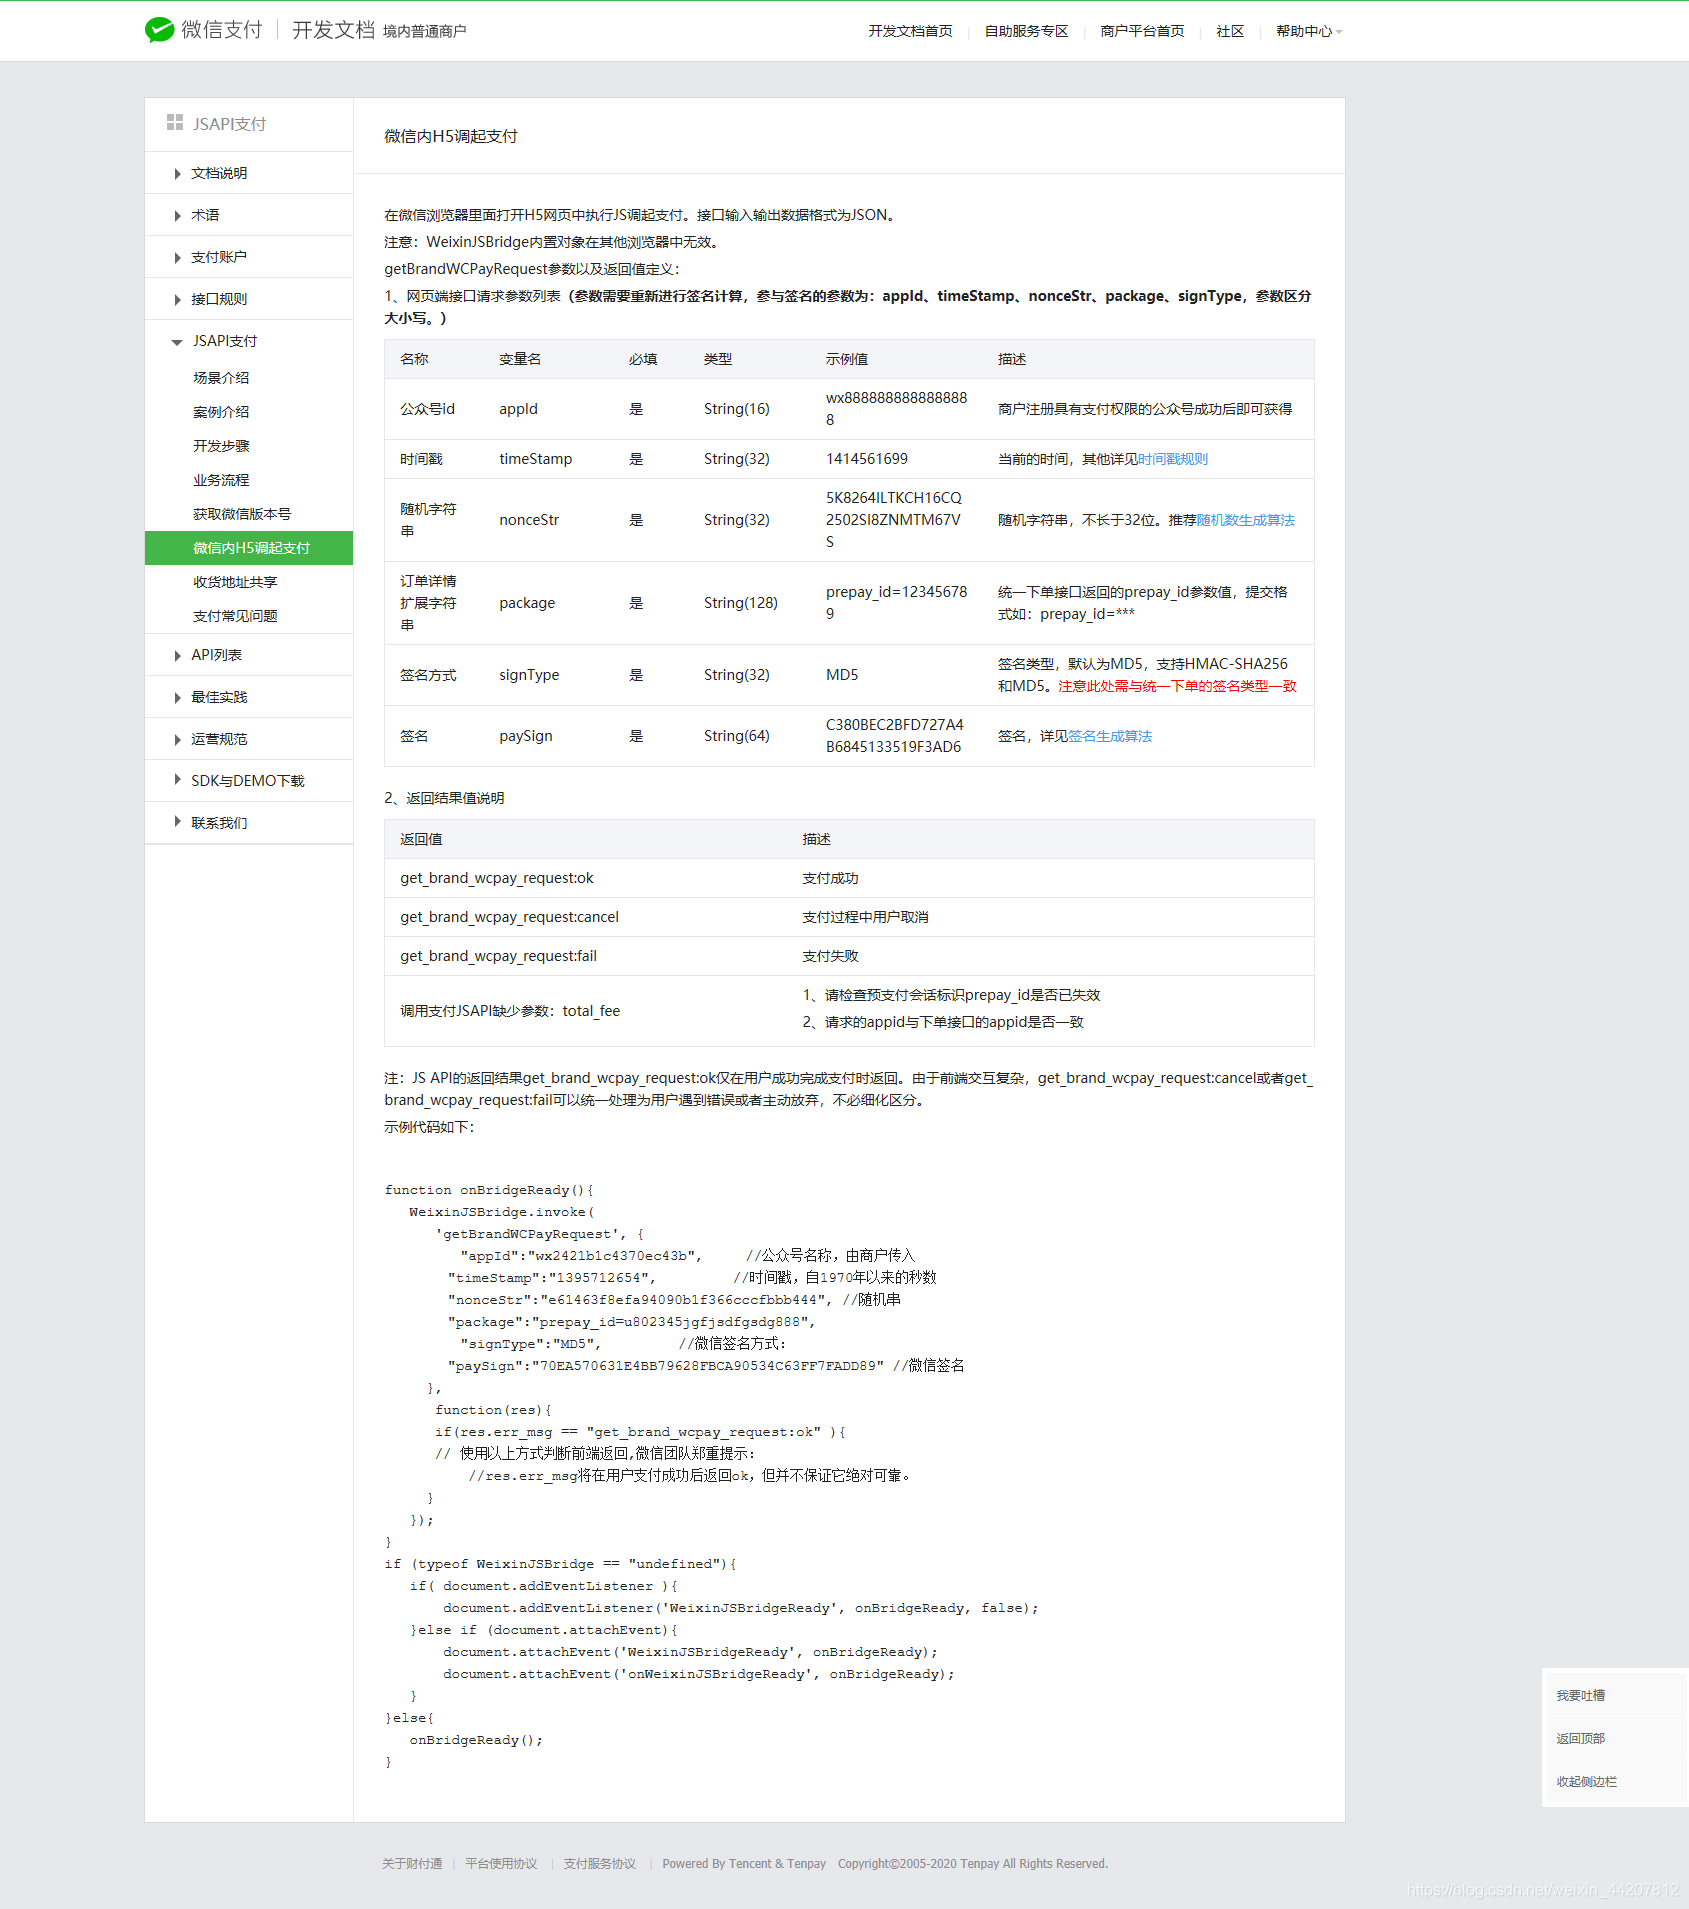The image size is (1689, 1909).
Task: Select 场景介绍 in the sidebar
Action: click(221, 378)
